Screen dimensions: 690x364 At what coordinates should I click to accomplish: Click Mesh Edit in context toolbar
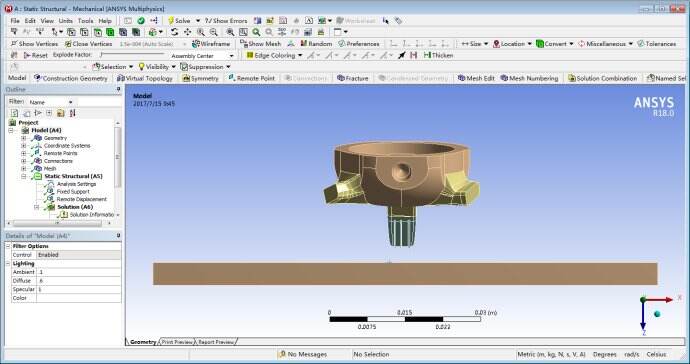click(x=476, y=78)
